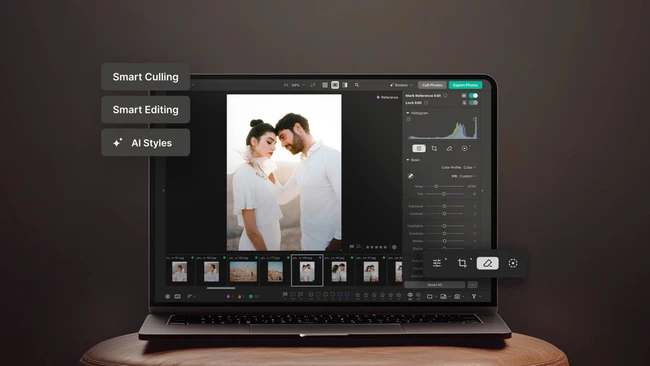Collapse the right editing panel with edge arrow
650x366 pixels.
[482, 191]
